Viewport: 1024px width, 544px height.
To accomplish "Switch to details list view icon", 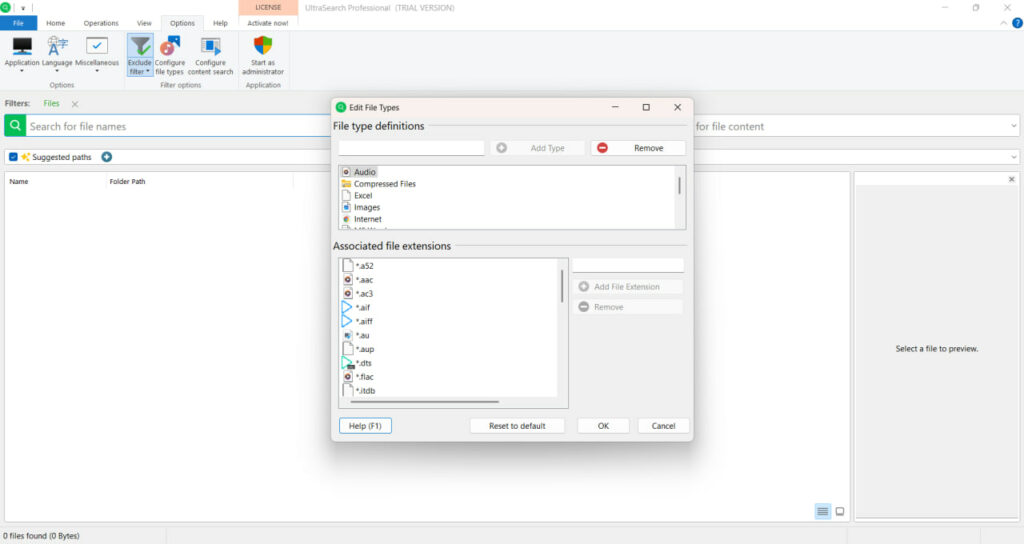I will [x=823, y=511].
